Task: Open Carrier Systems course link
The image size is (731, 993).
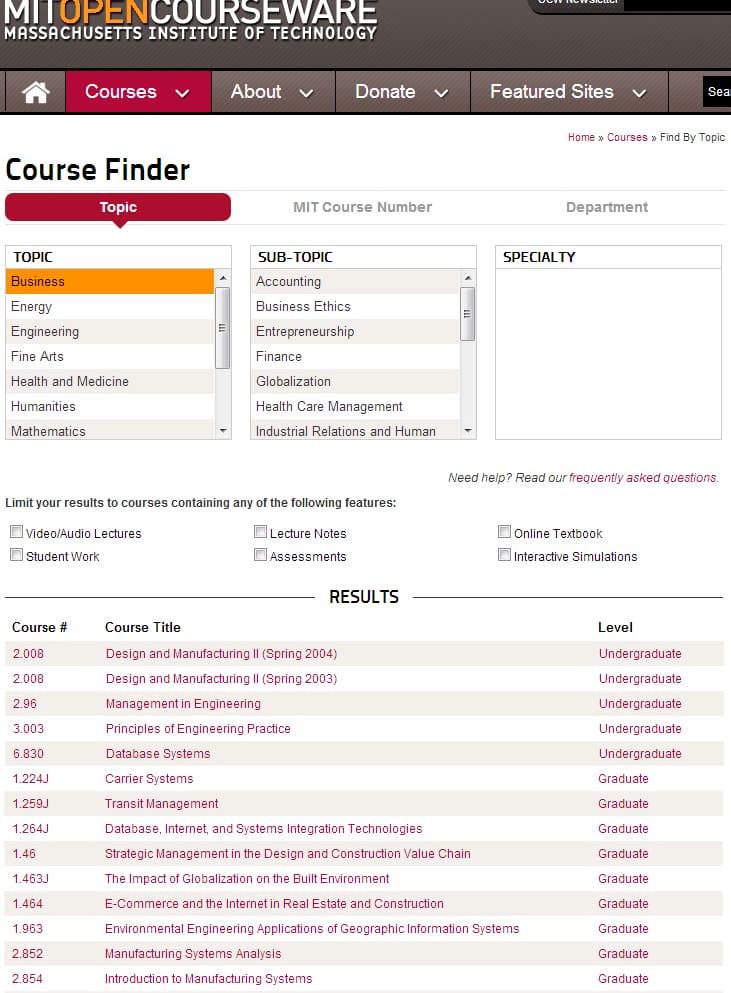Action: 149,779
